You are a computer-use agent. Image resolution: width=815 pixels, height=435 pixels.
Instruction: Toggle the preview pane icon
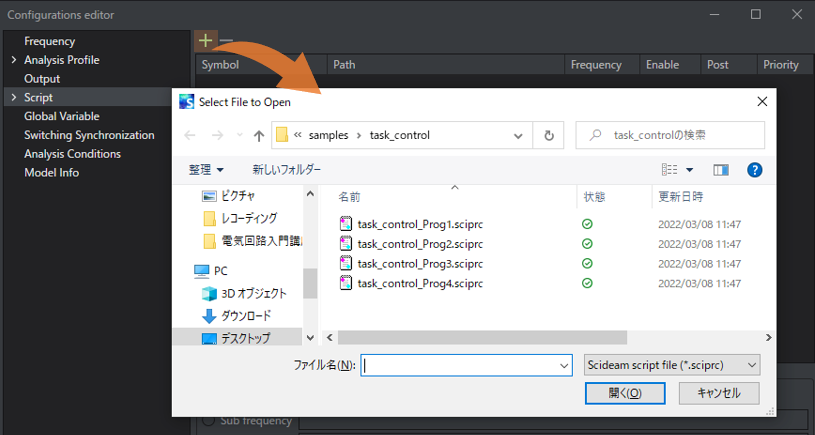tap(721, 170)
